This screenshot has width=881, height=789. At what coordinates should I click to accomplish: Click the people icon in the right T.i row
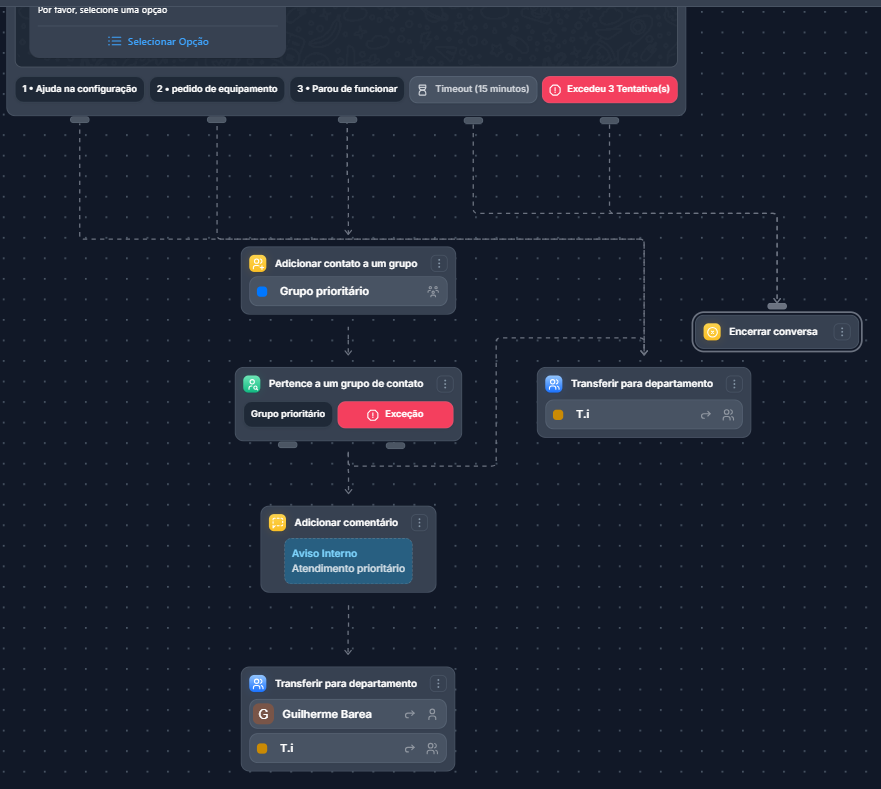[x=728, y=415]
